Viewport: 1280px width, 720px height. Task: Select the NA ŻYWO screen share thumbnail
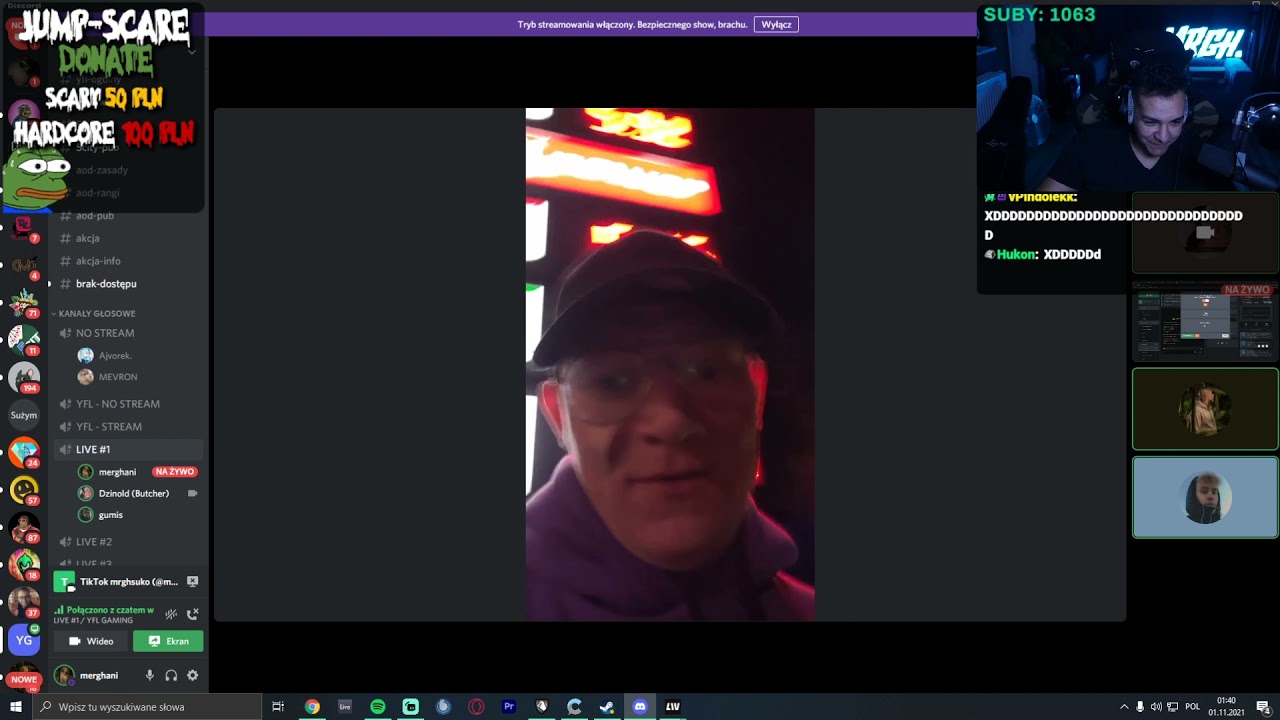click(1205, 321)
